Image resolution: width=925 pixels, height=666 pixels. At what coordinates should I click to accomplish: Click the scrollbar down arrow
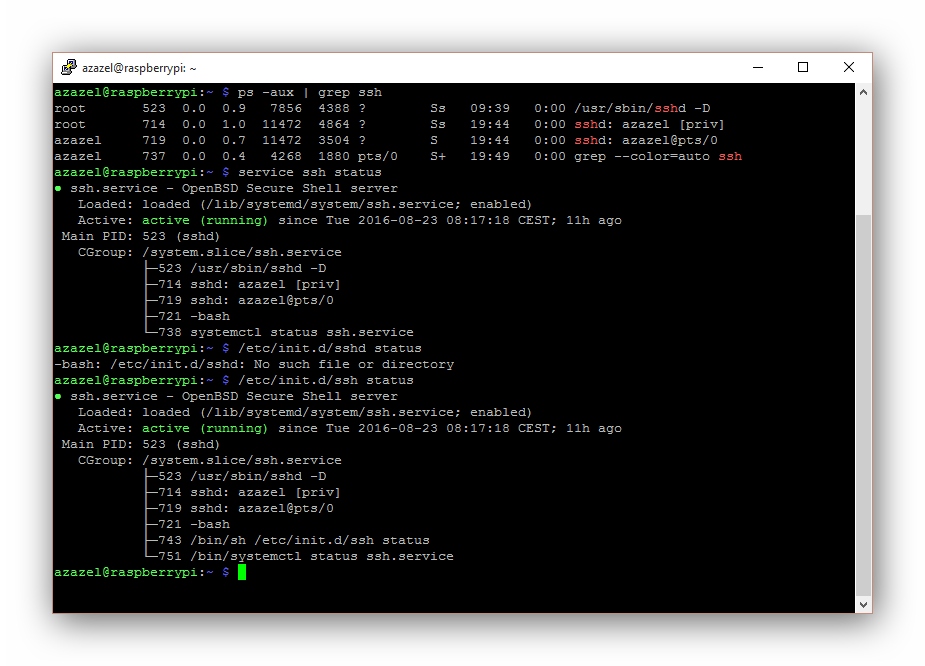point(863,604)
